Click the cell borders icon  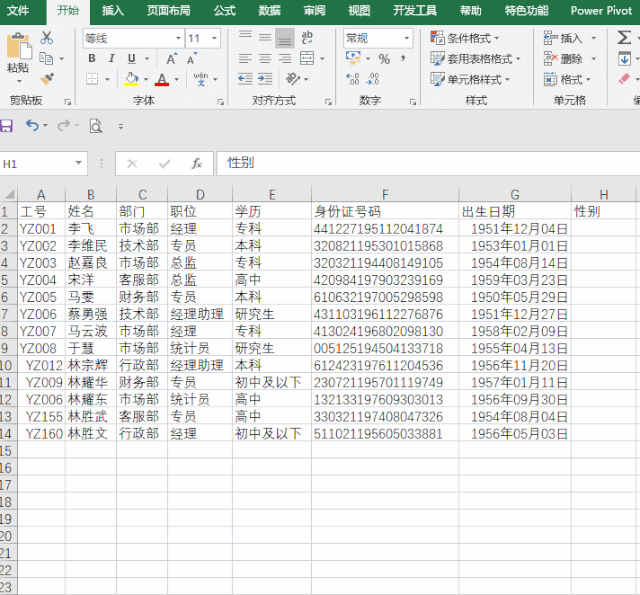(92, 79)
